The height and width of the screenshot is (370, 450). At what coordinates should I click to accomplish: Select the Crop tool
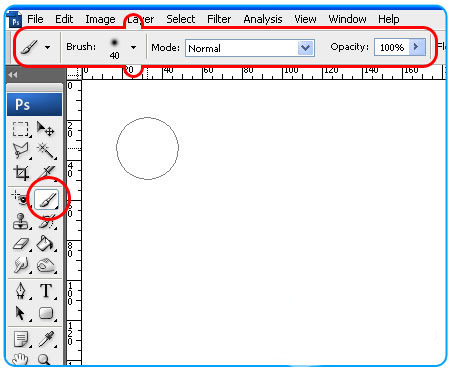click(21, 173)
